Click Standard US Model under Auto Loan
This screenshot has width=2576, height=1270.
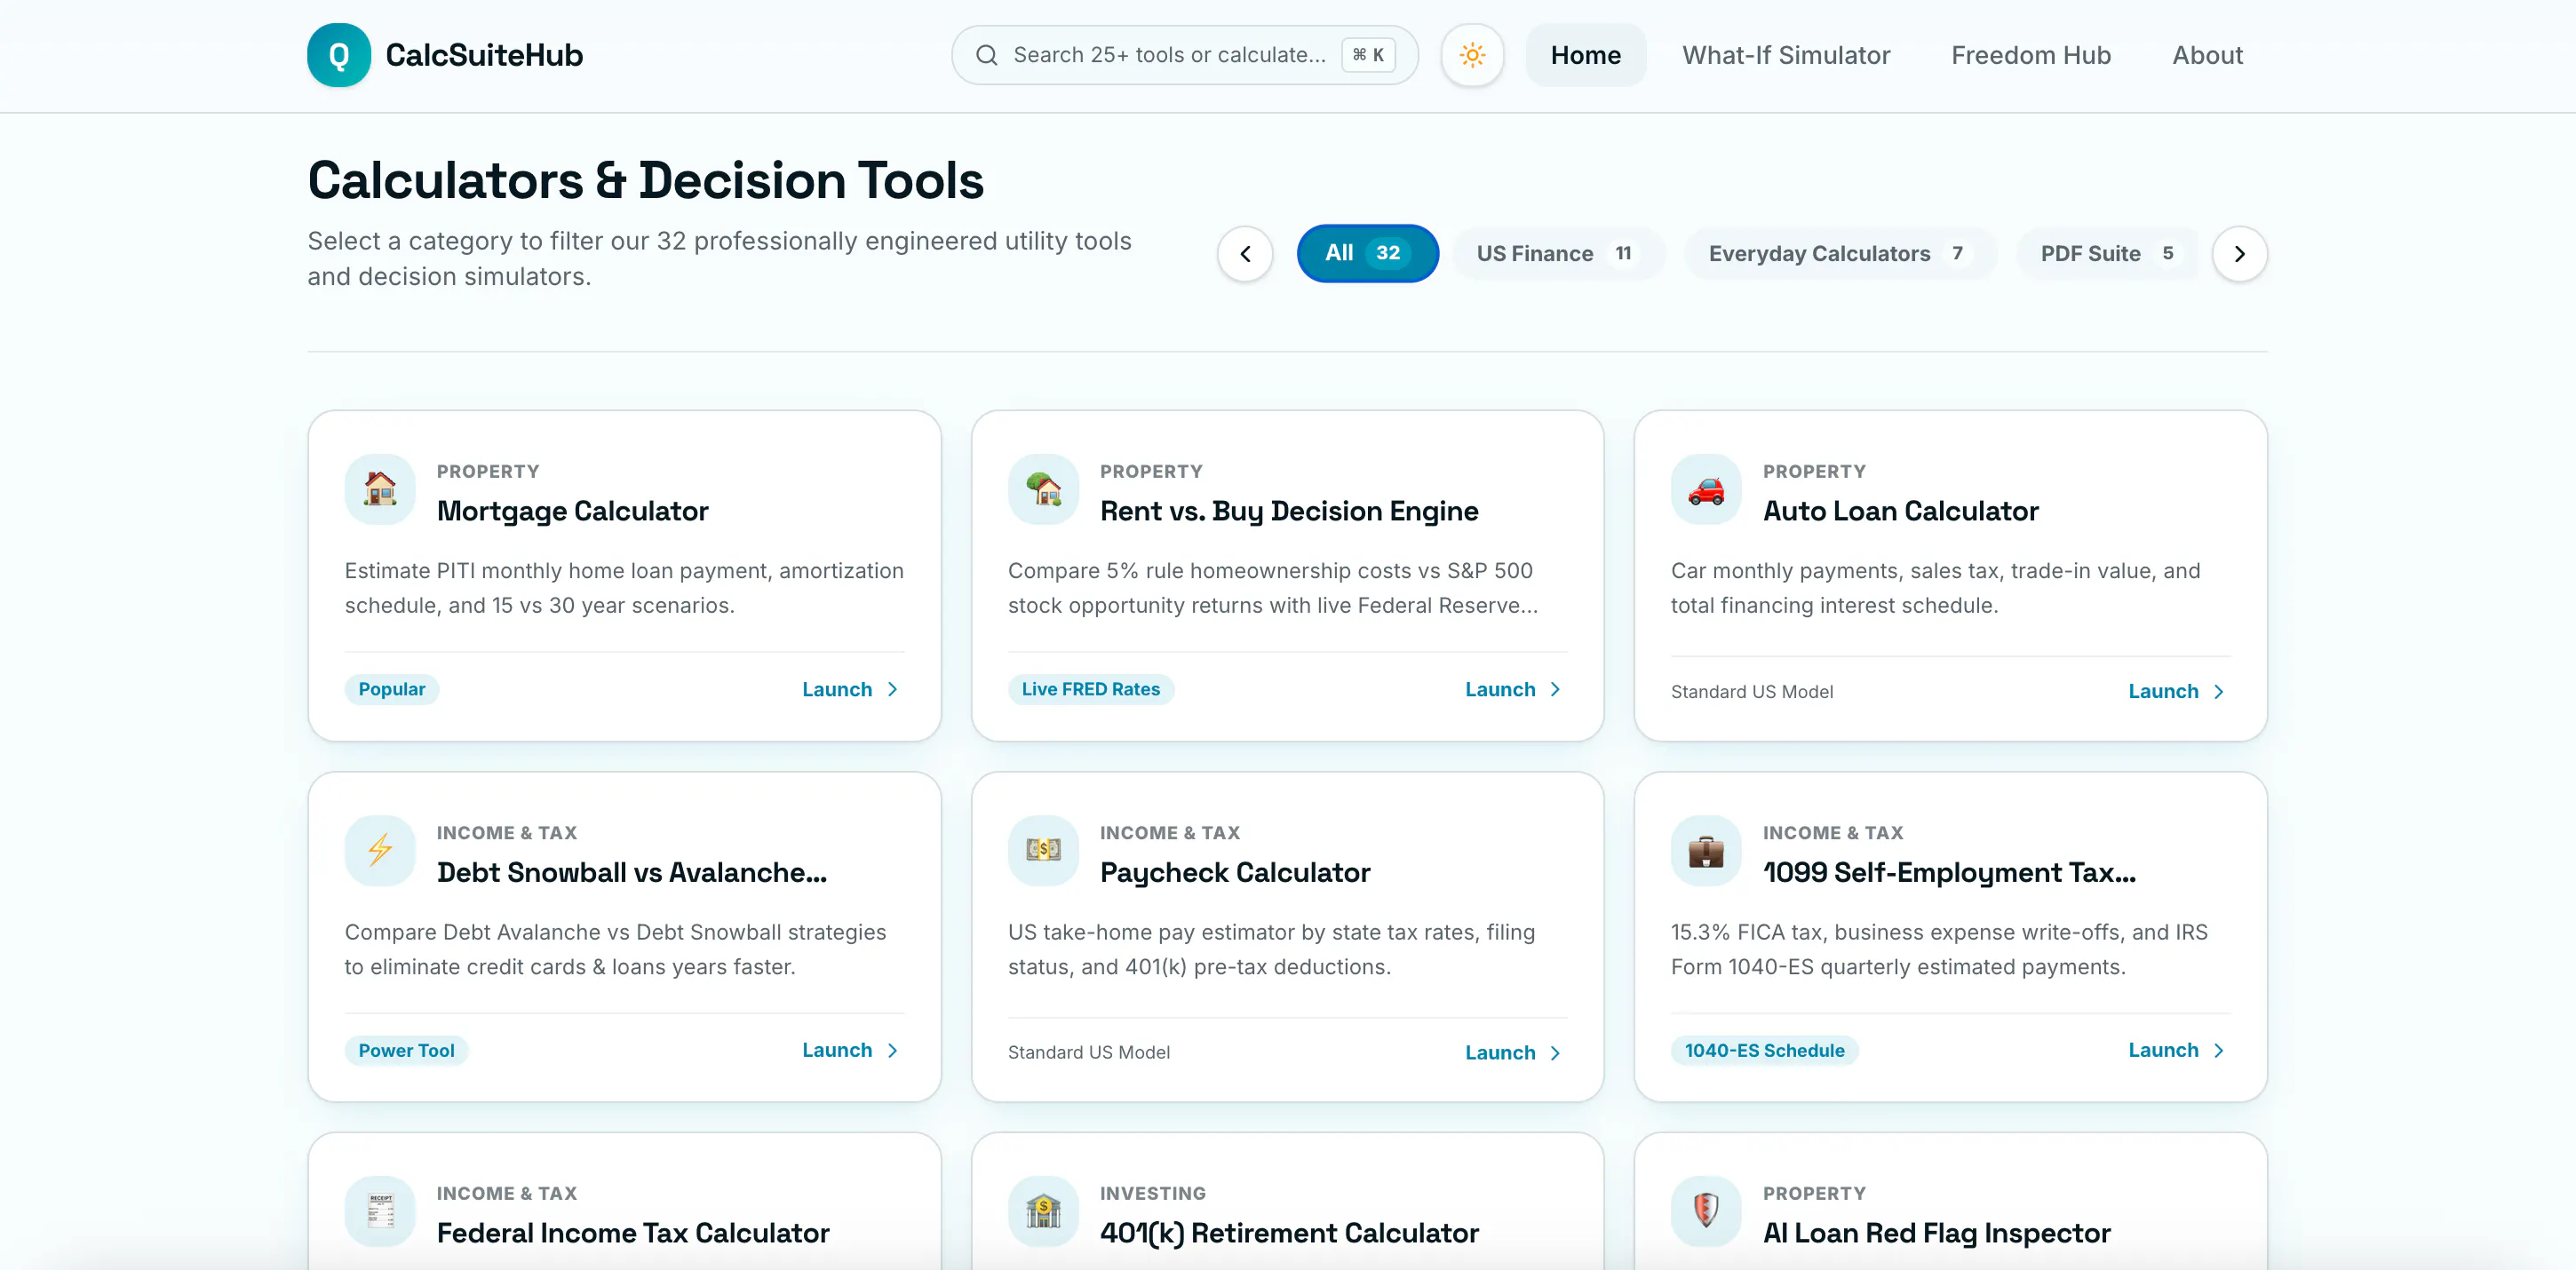click(x=1751, y=691)
